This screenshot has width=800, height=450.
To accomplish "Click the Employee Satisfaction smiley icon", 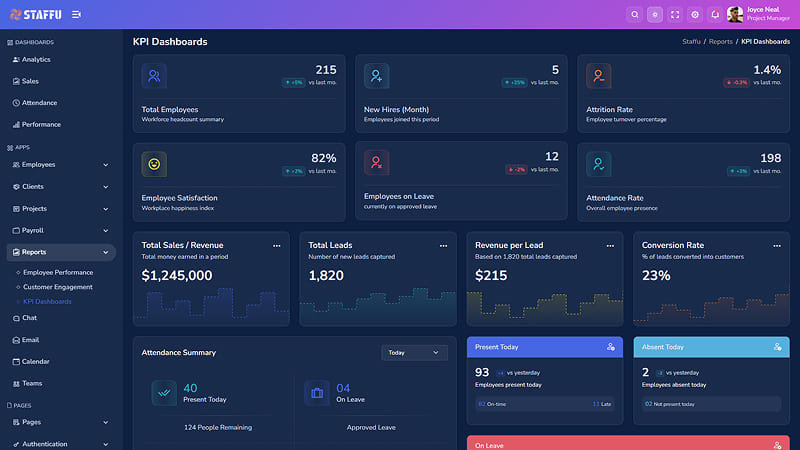I will tap(154, 164).
